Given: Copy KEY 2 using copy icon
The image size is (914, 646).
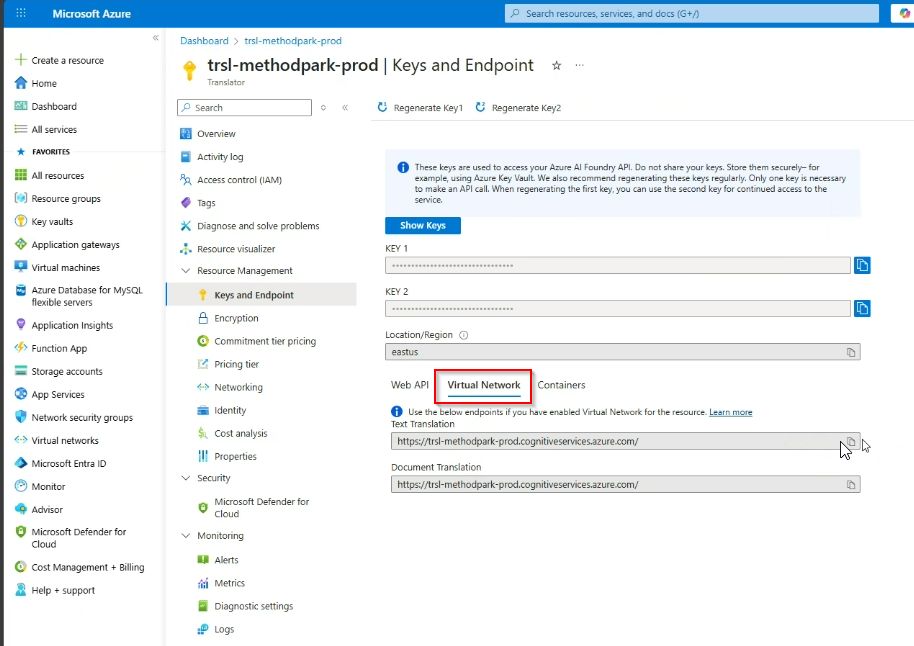Looking at the screenshot, I should (x=862, y=309).
